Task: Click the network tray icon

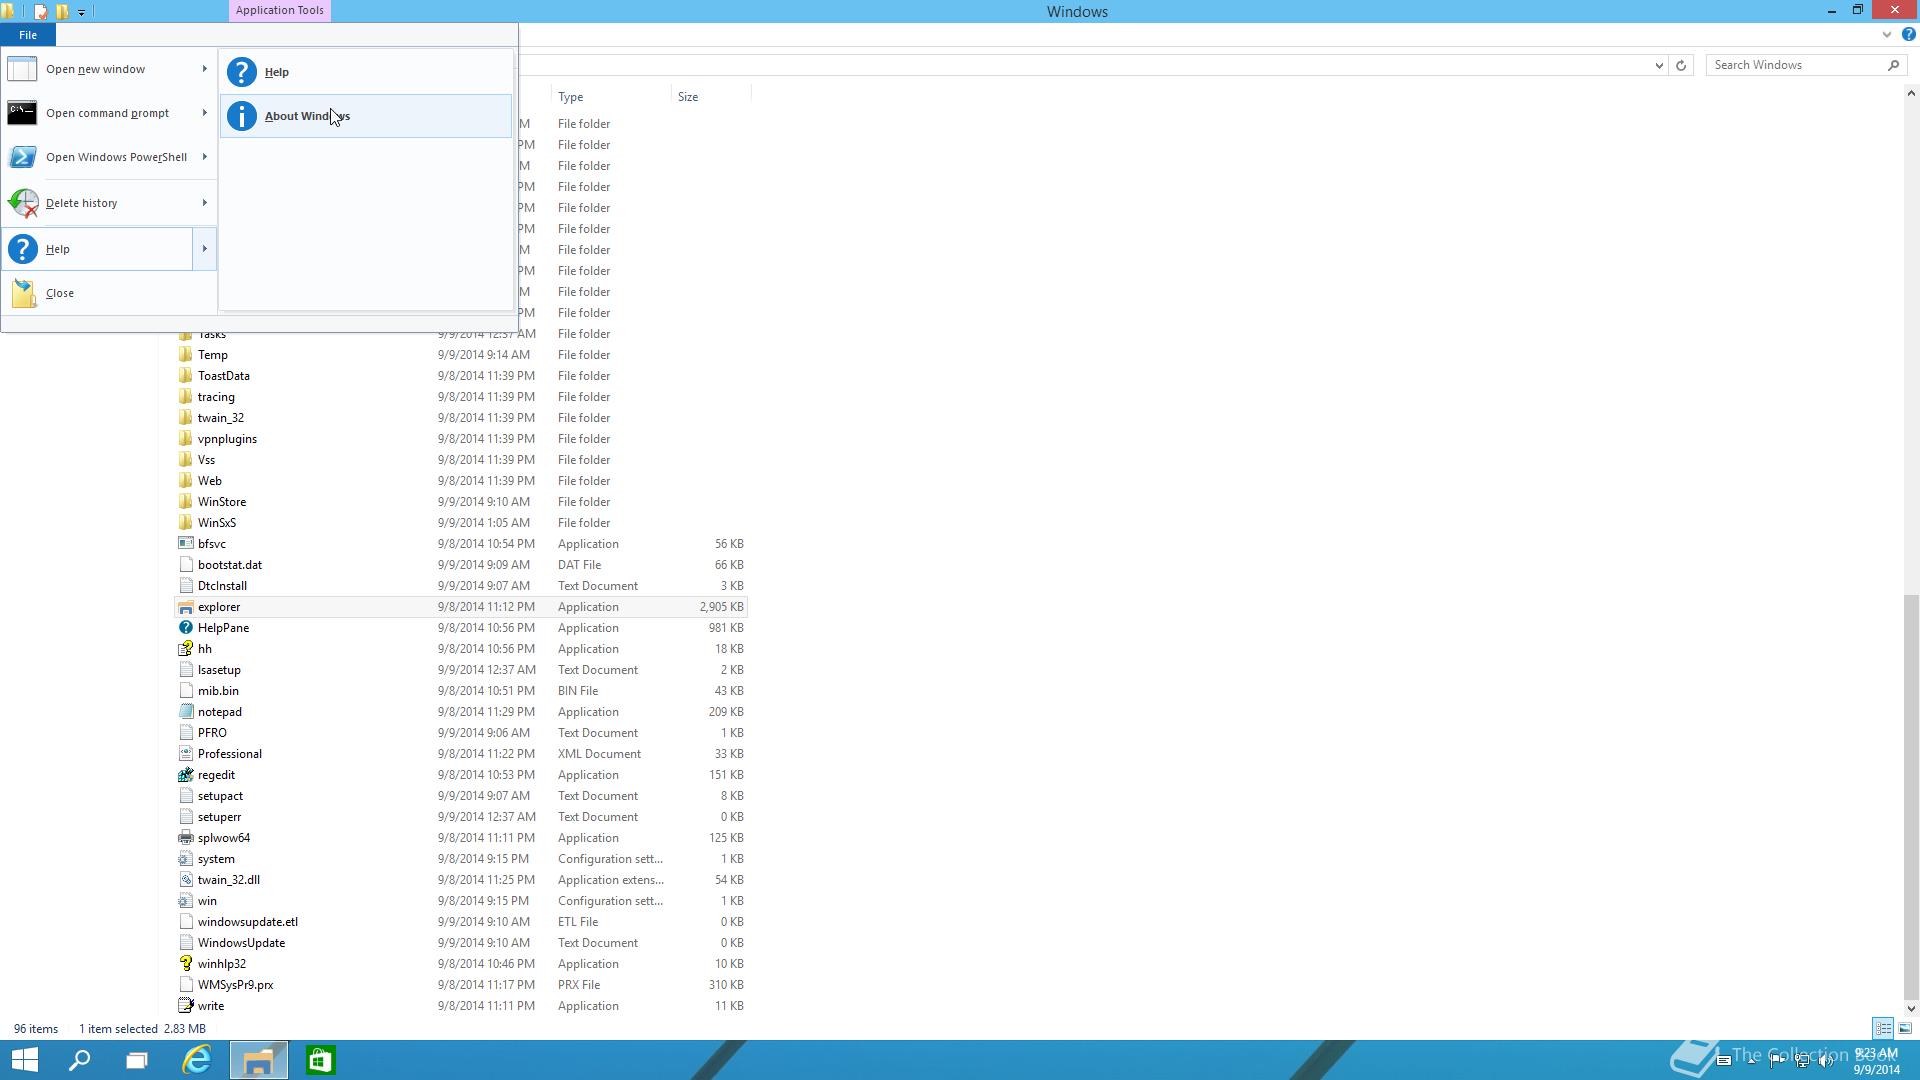Action: (x=1802, y=1060)
